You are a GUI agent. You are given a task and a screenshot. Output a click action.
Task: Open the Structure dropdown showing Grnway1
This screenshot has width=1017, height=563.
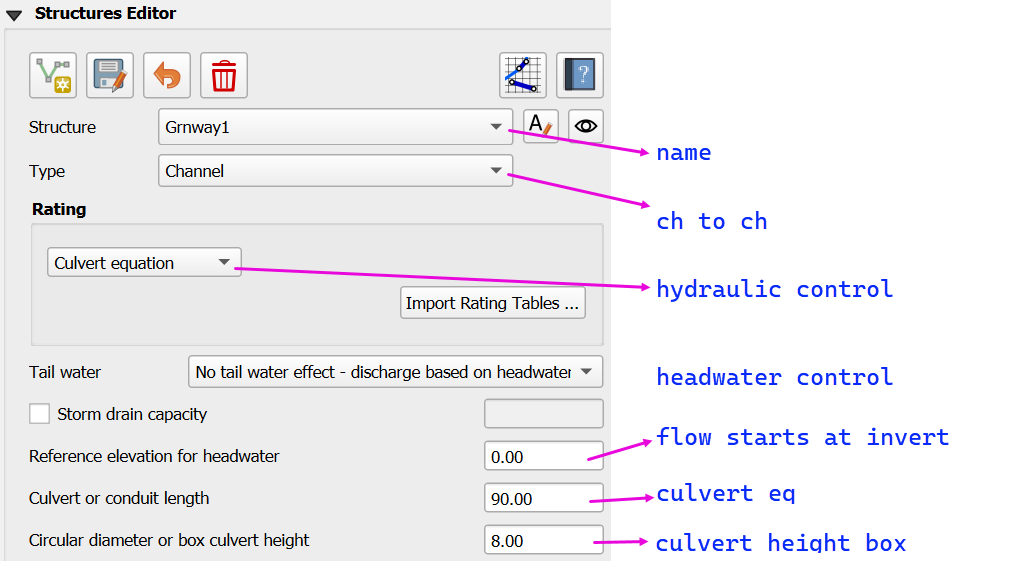coord(335,127)
